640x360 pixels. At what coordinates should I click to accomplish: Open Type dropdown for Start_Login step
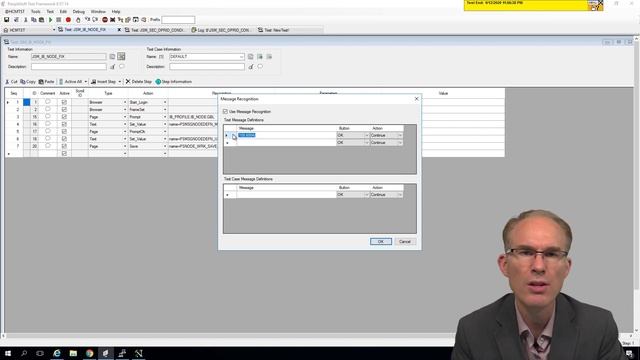click(125, 102)
